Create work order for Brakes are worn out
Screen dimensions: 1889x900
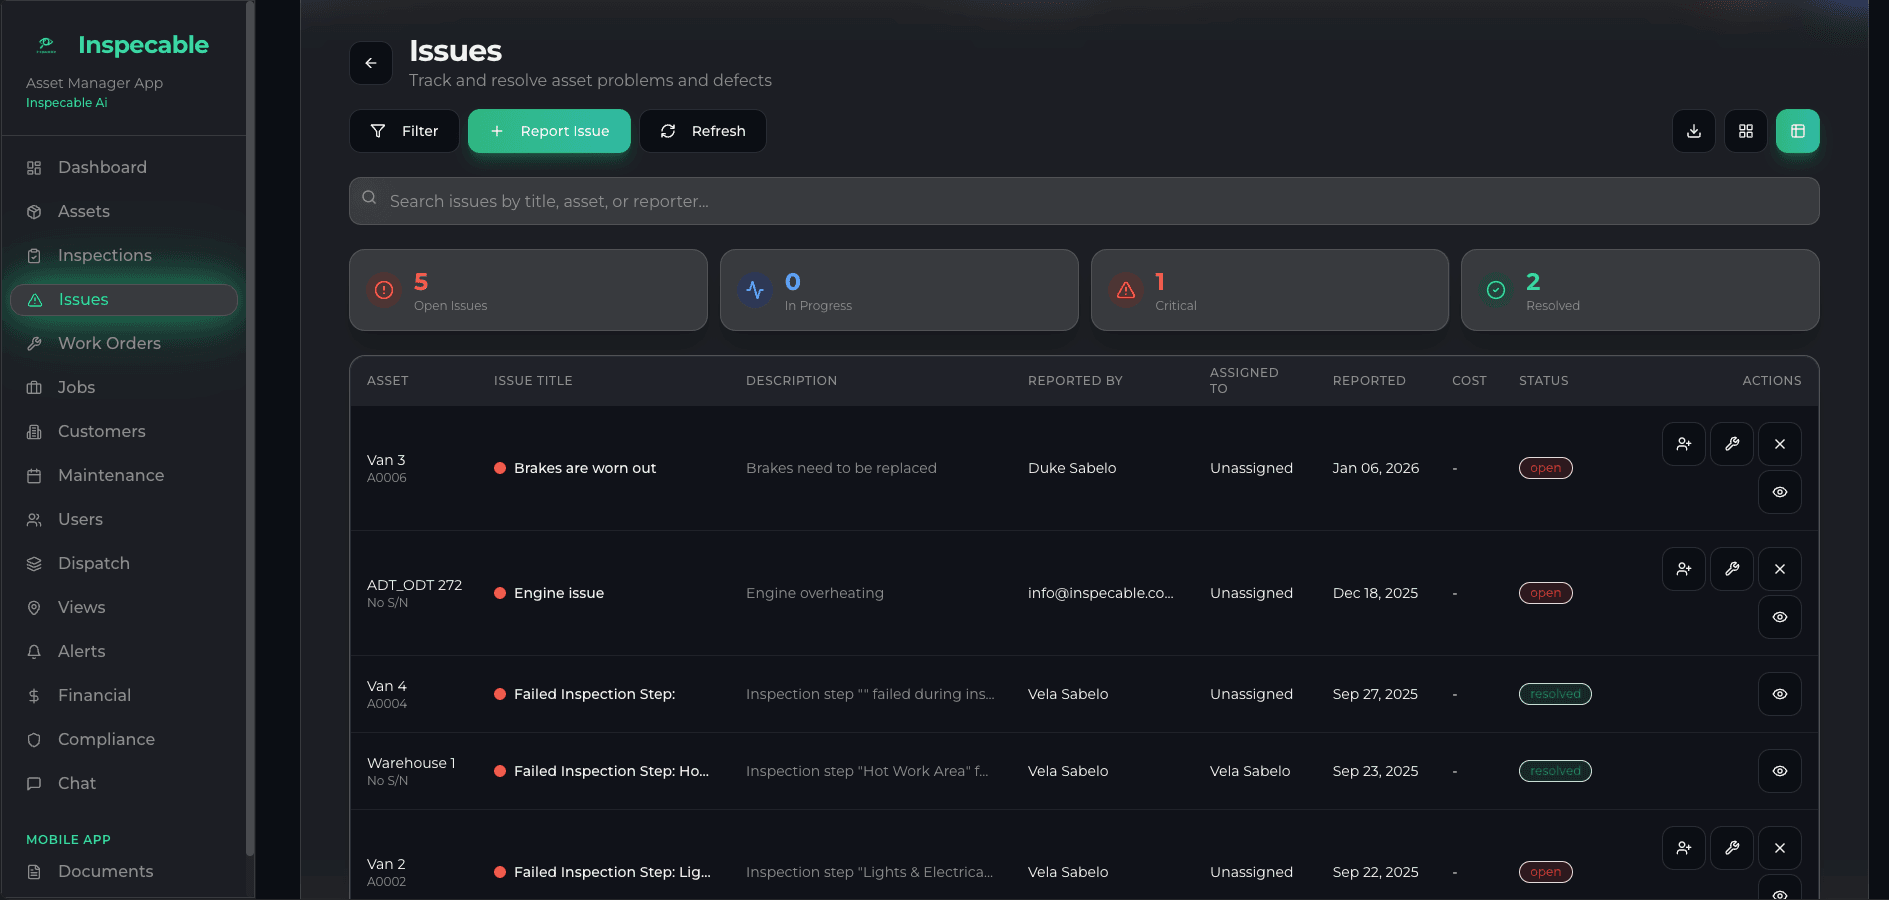[1732, 444]
